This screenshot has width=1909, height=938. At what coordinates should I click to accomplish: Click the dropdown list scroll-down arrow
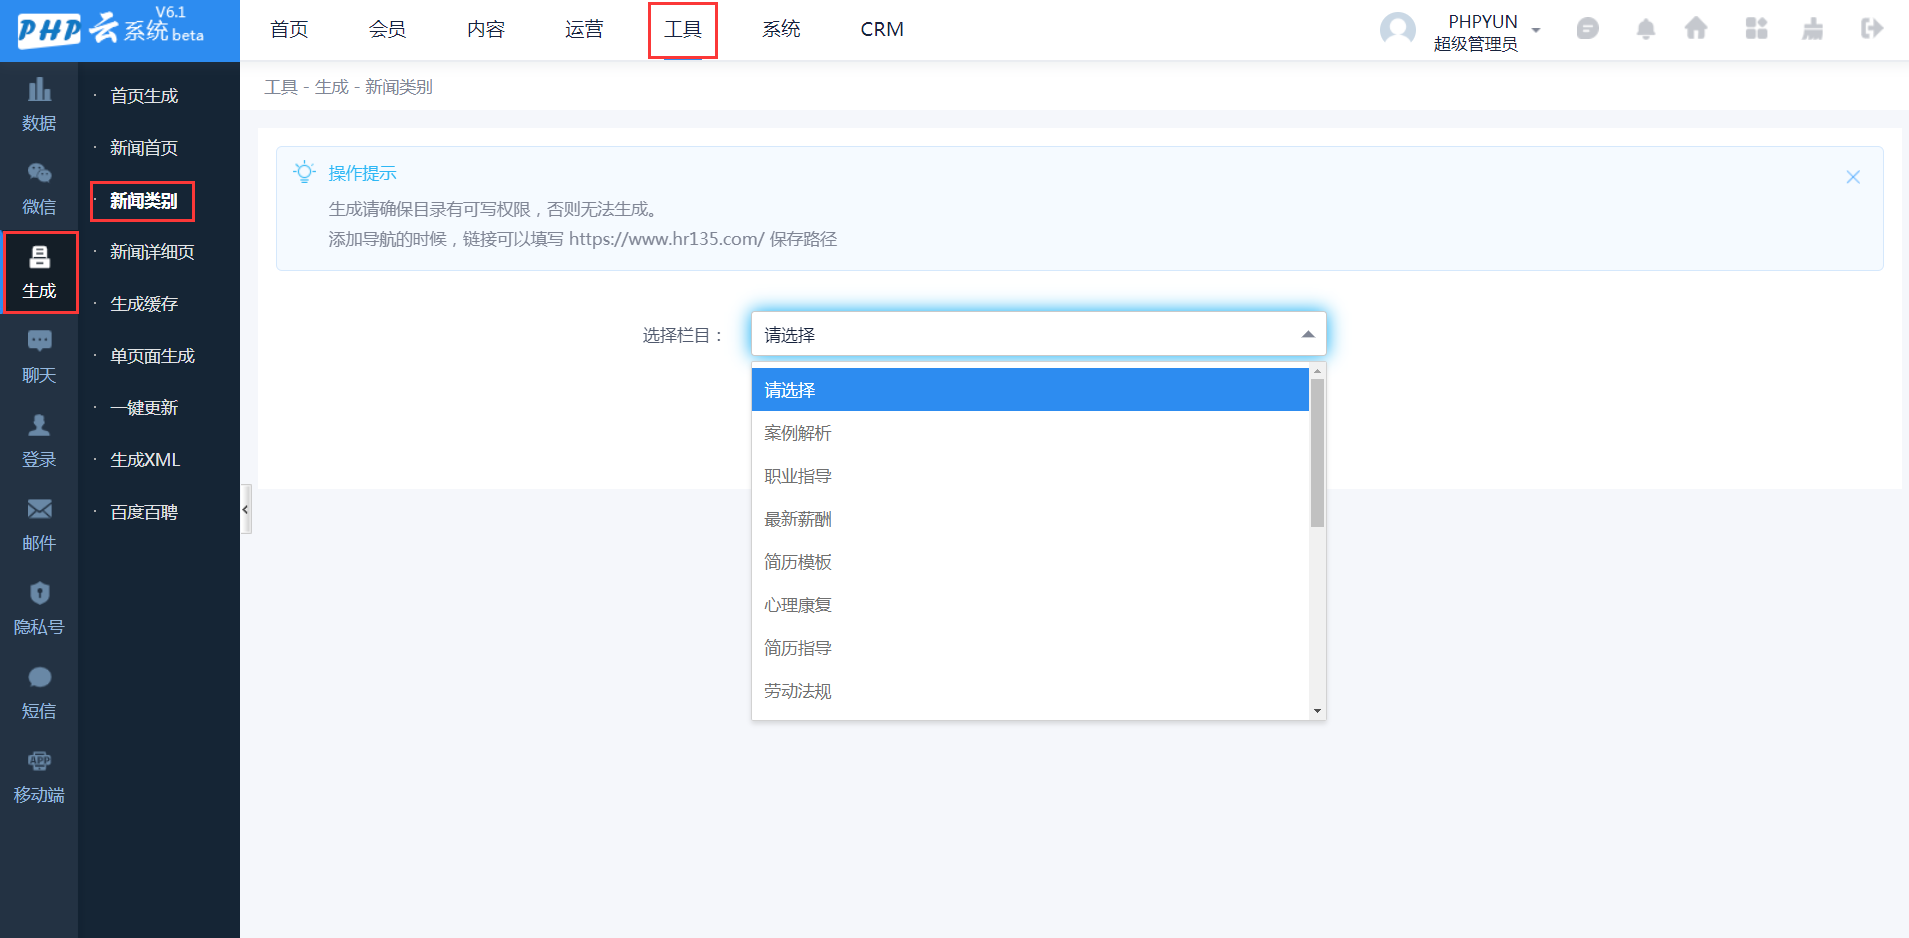point(1317,711)
